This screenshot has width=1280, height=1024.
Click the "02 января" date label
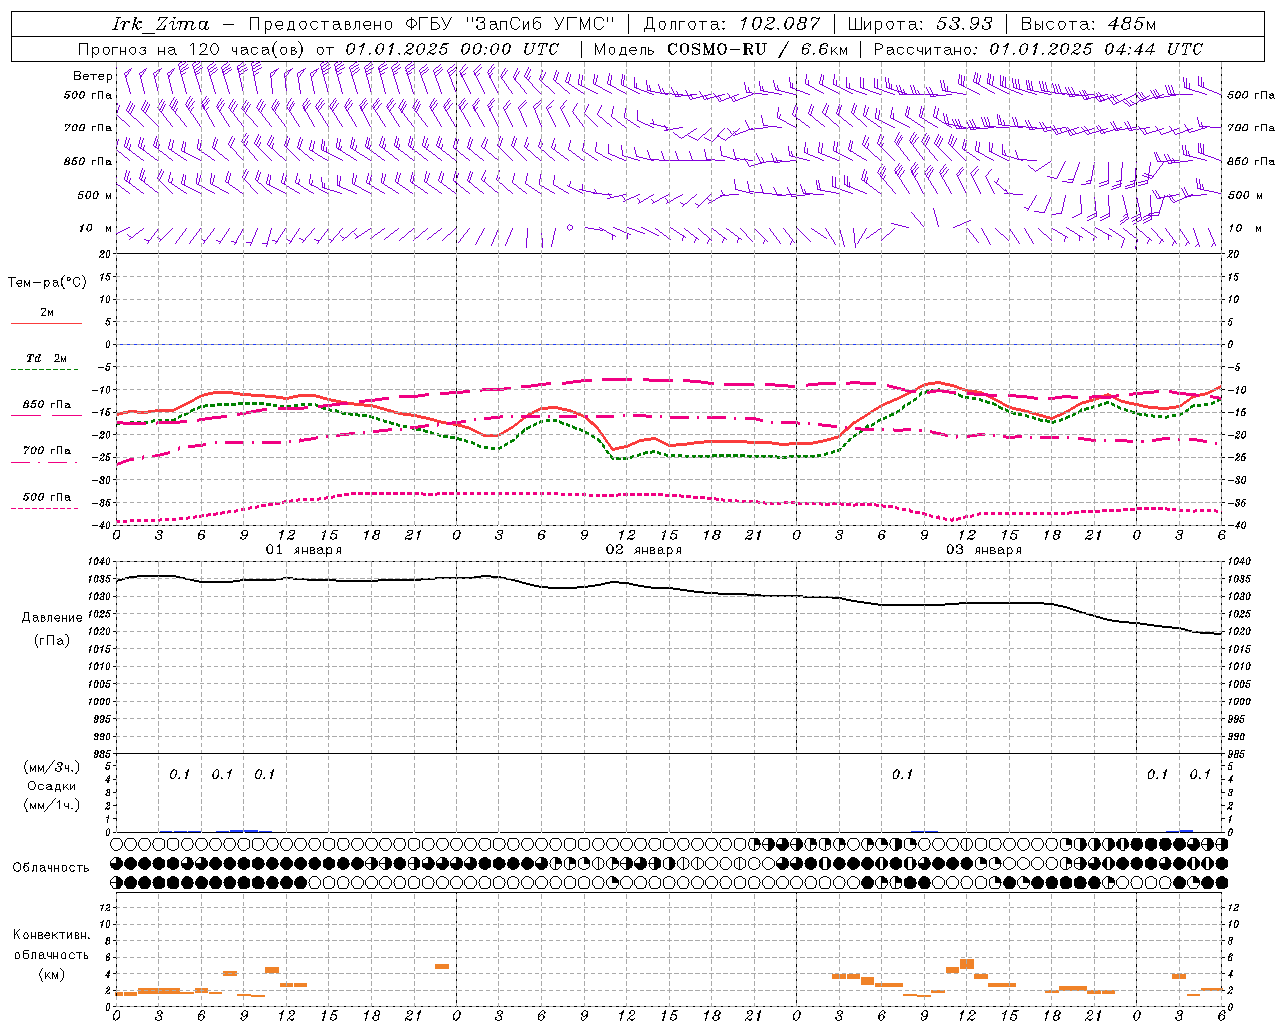[644, 550]
